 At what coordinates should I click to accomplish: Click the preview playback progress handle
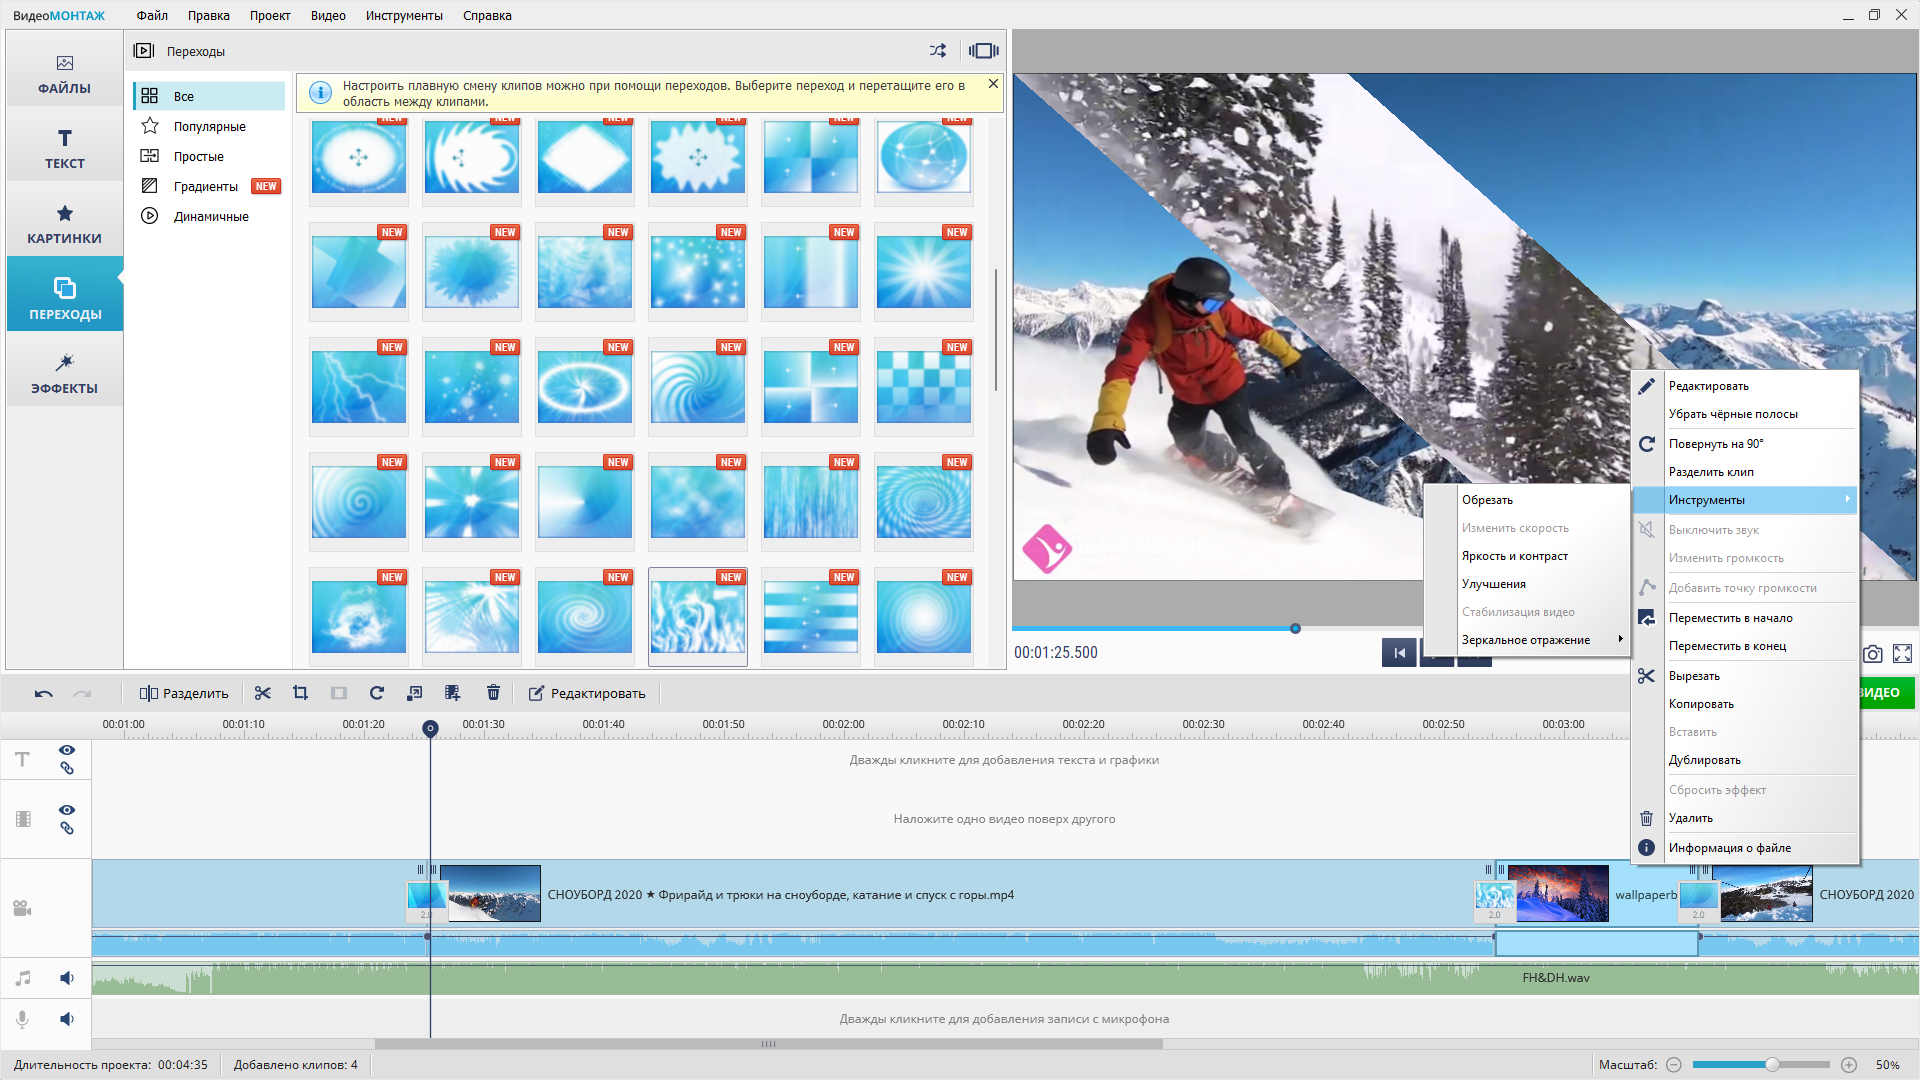click(x=1295, y=629)
